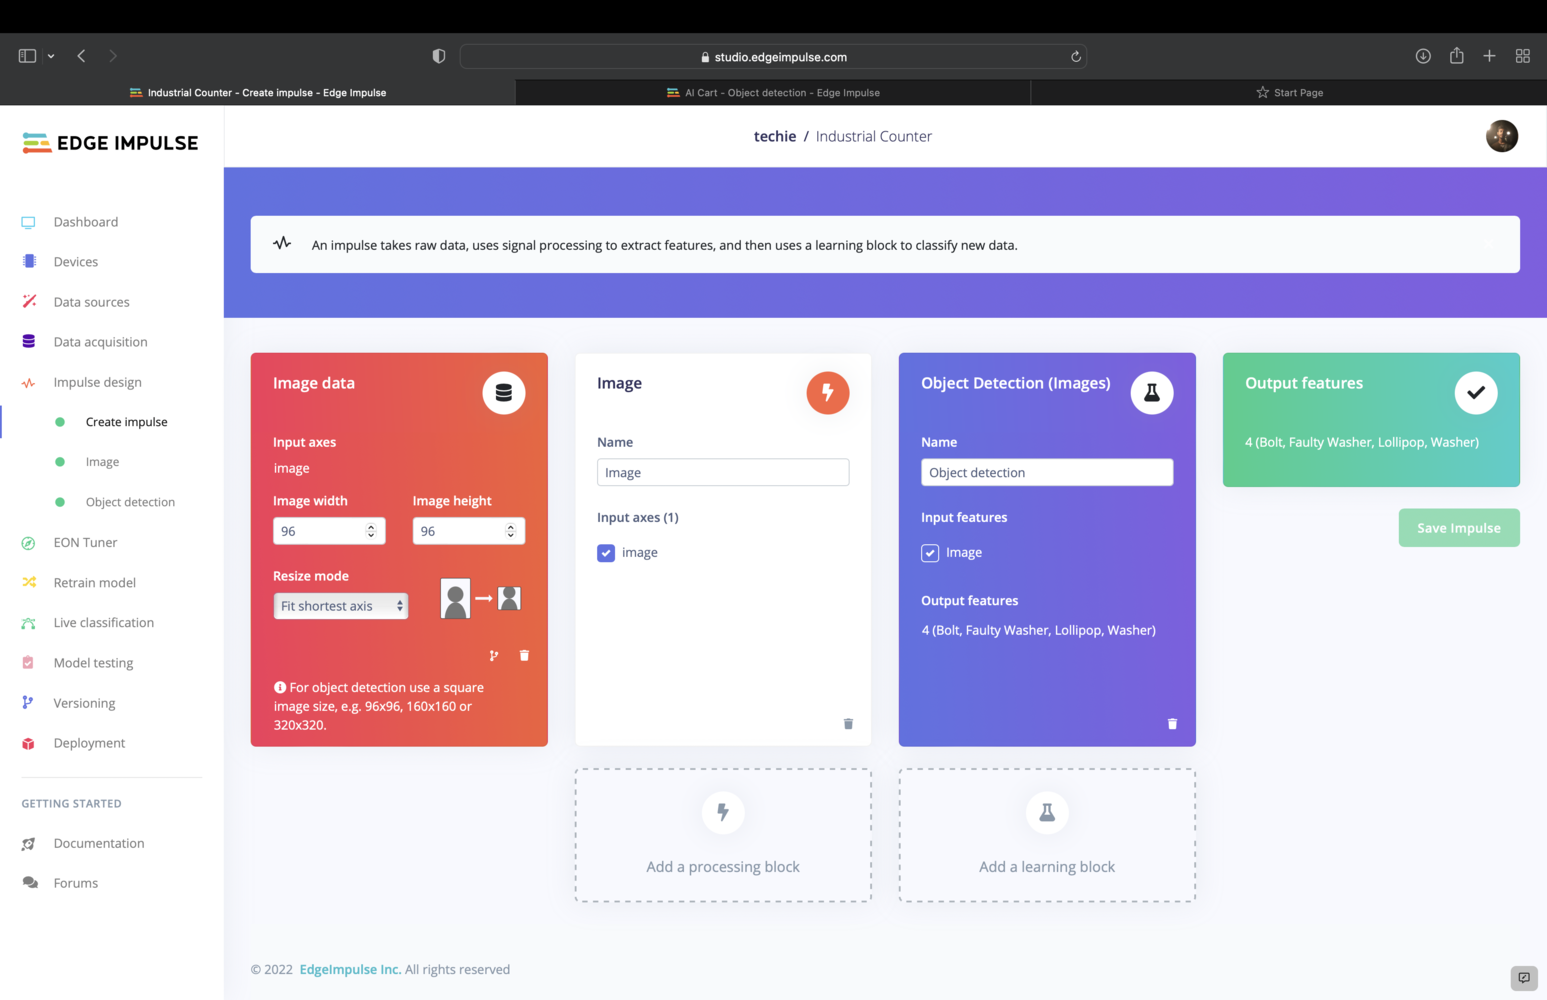The image size is (1547, 1000).
Task: Edit the Image block Name field
Action: click(x=723, y=472)
